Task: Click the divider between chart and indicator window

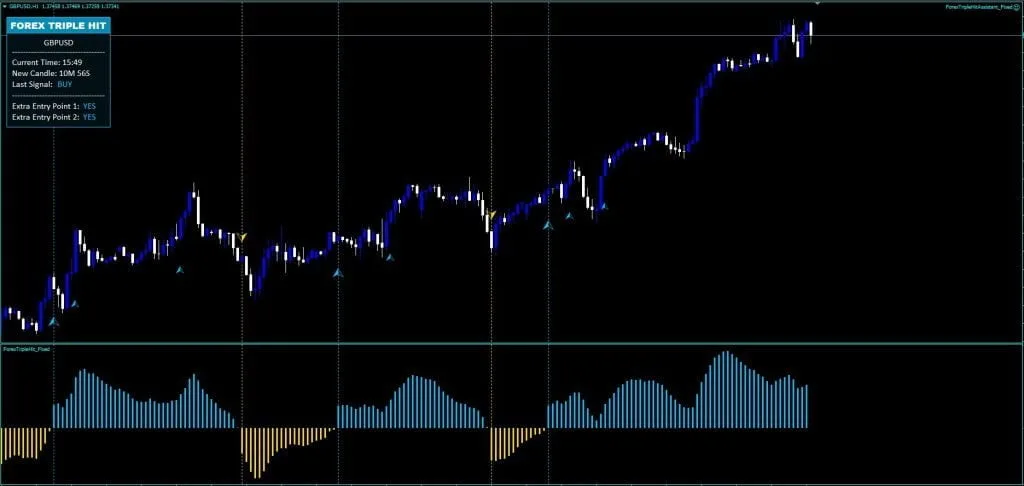Action: coord(512,343)
